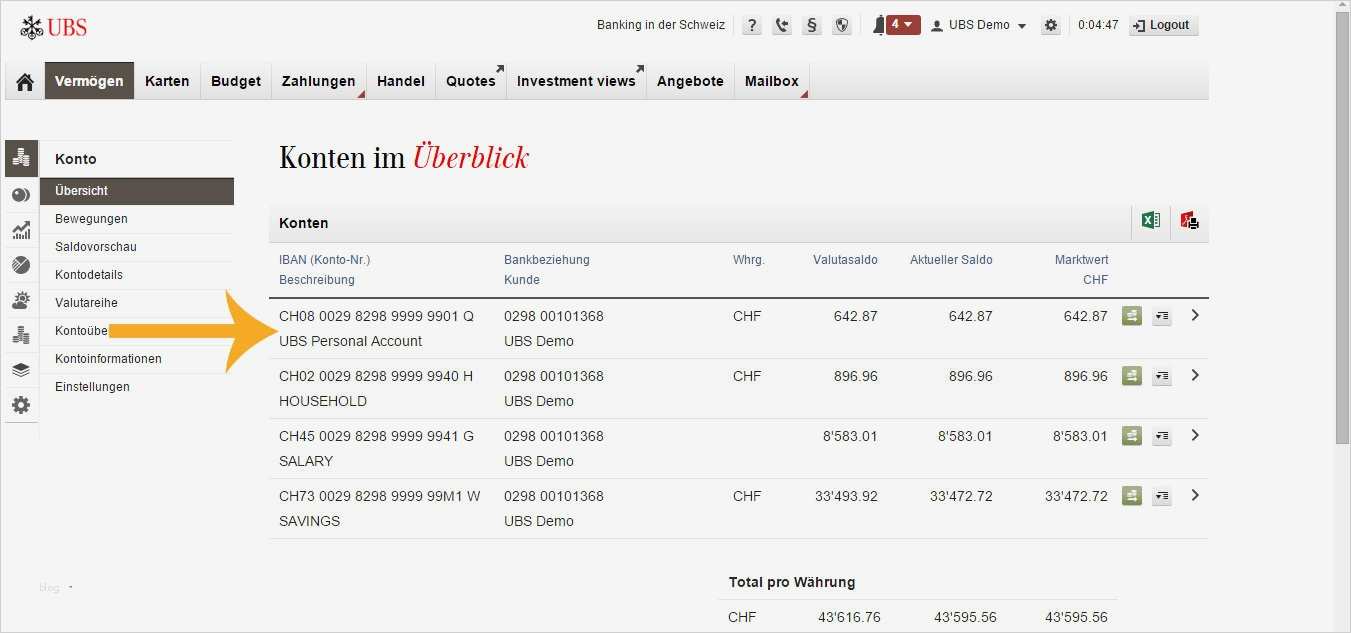
Task: Open the security shield icon
Action: click(x=842, y=25)
